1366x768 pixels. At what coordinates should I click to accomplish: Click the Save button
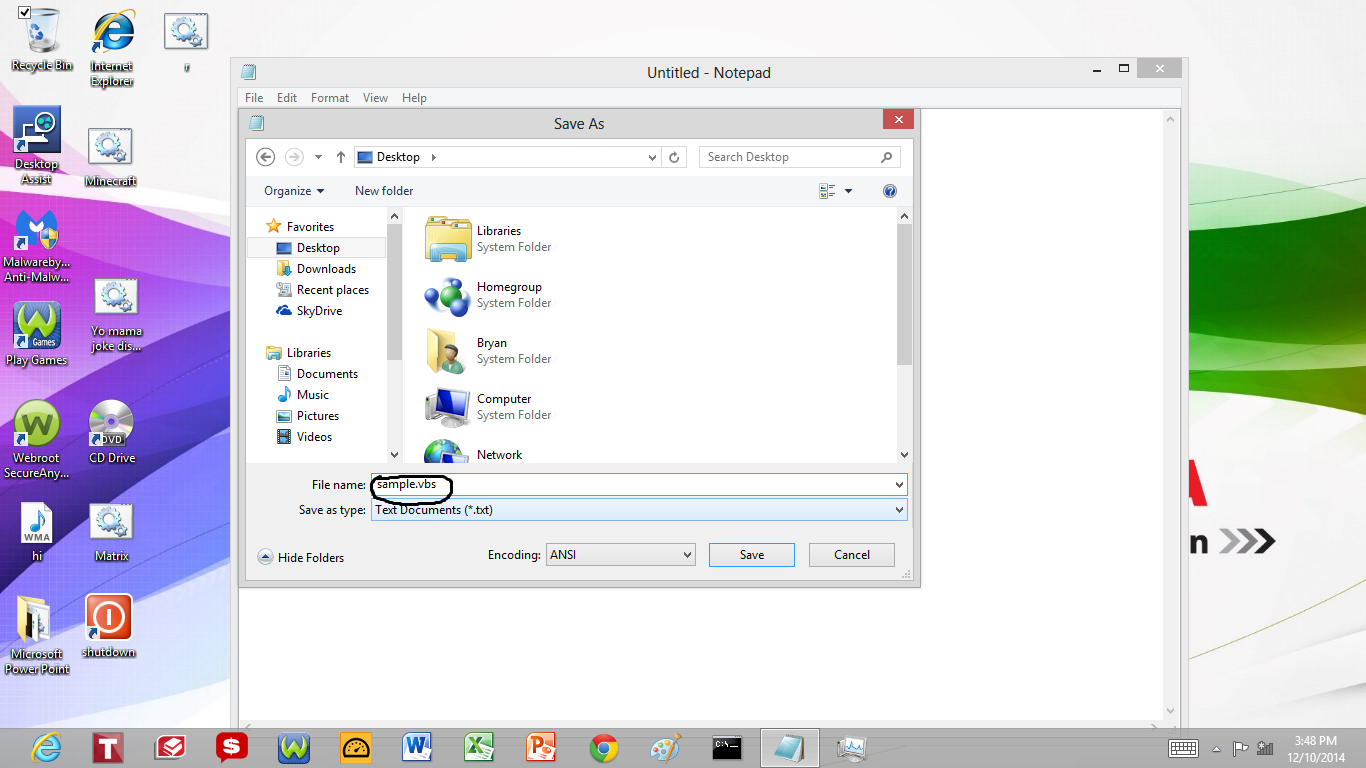[752, 555]
